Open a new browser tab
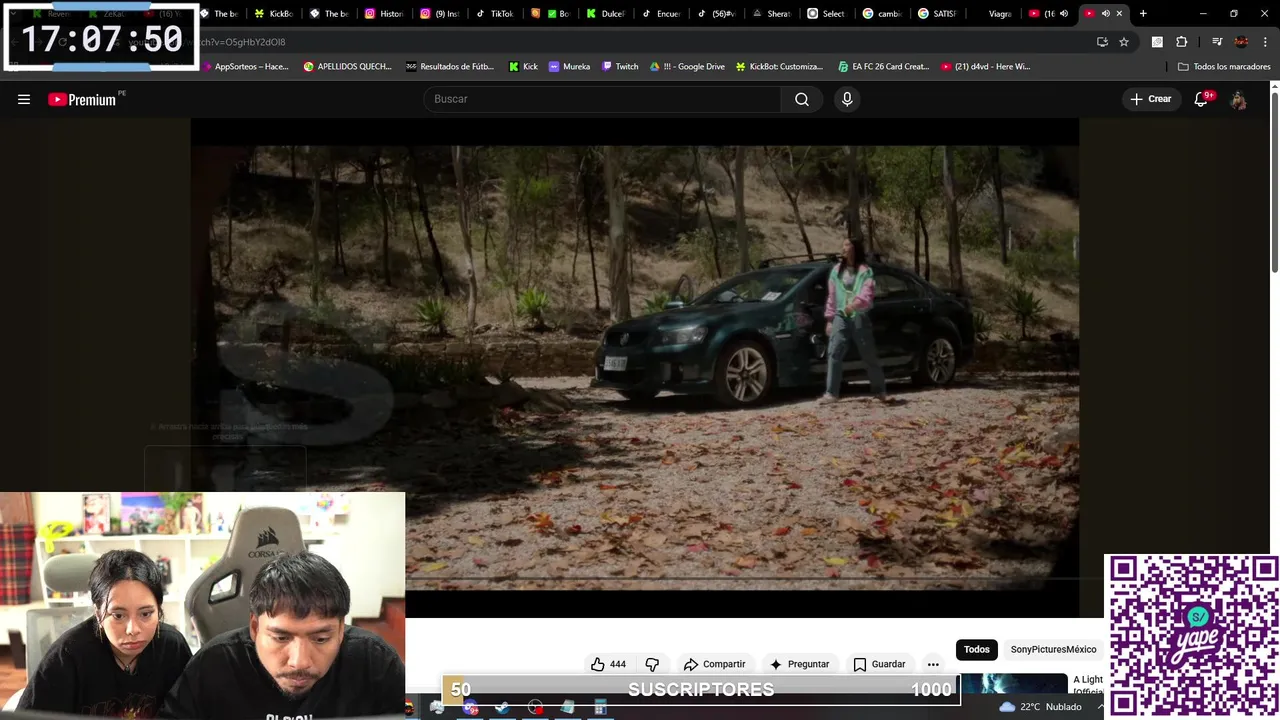The height and width of the screenshot is (720, 1280). point(1143,14)
